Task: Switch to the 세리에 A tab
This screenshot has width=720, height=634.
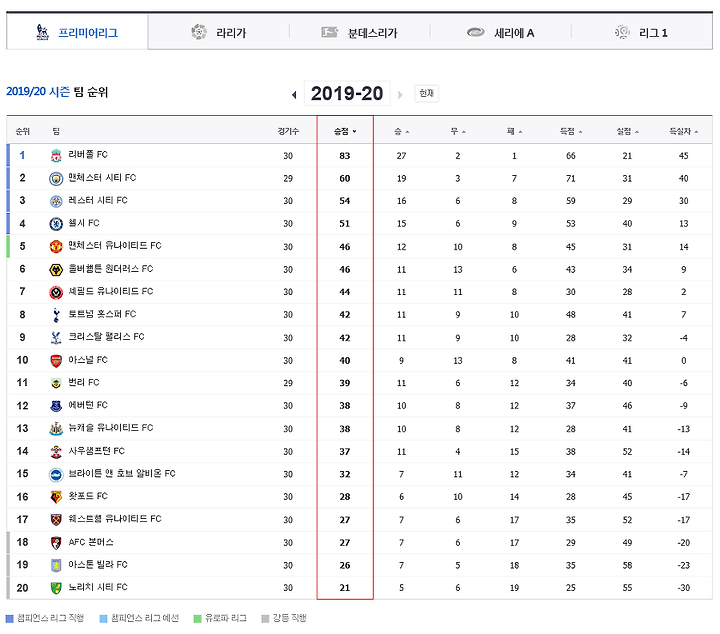Action: (x=501, y=33)
